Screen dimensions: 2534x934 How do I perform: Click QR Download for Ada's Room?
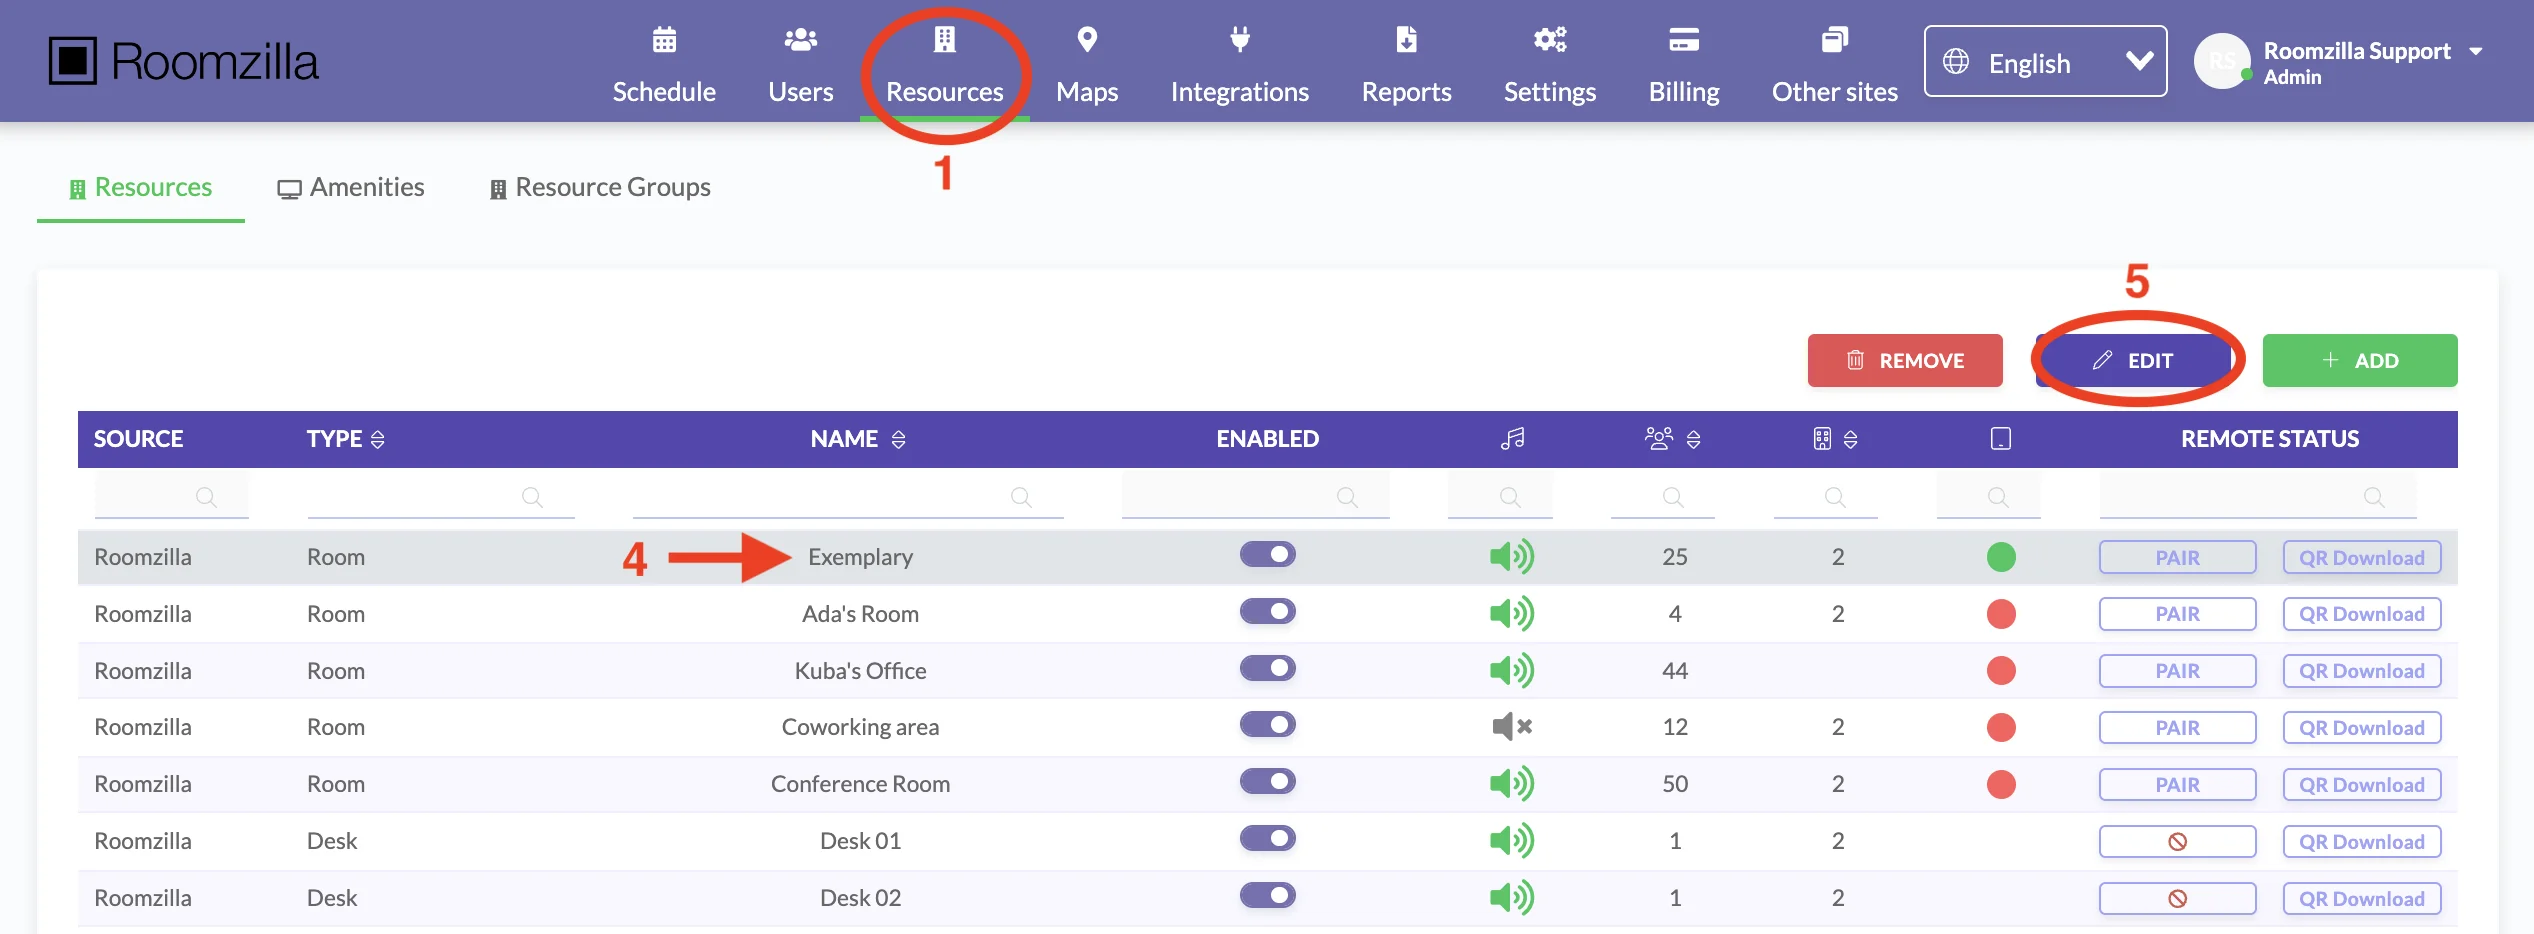2361,614
